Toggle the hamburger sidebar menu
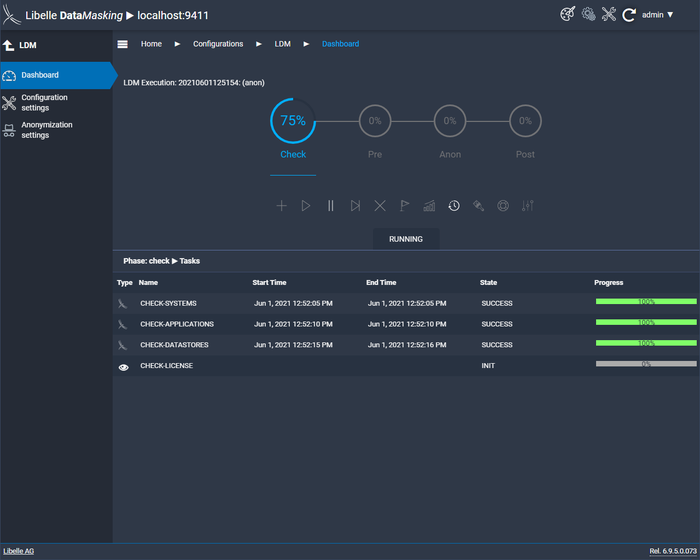The height and width of the screenshot is (560, 700). (123, 44)
